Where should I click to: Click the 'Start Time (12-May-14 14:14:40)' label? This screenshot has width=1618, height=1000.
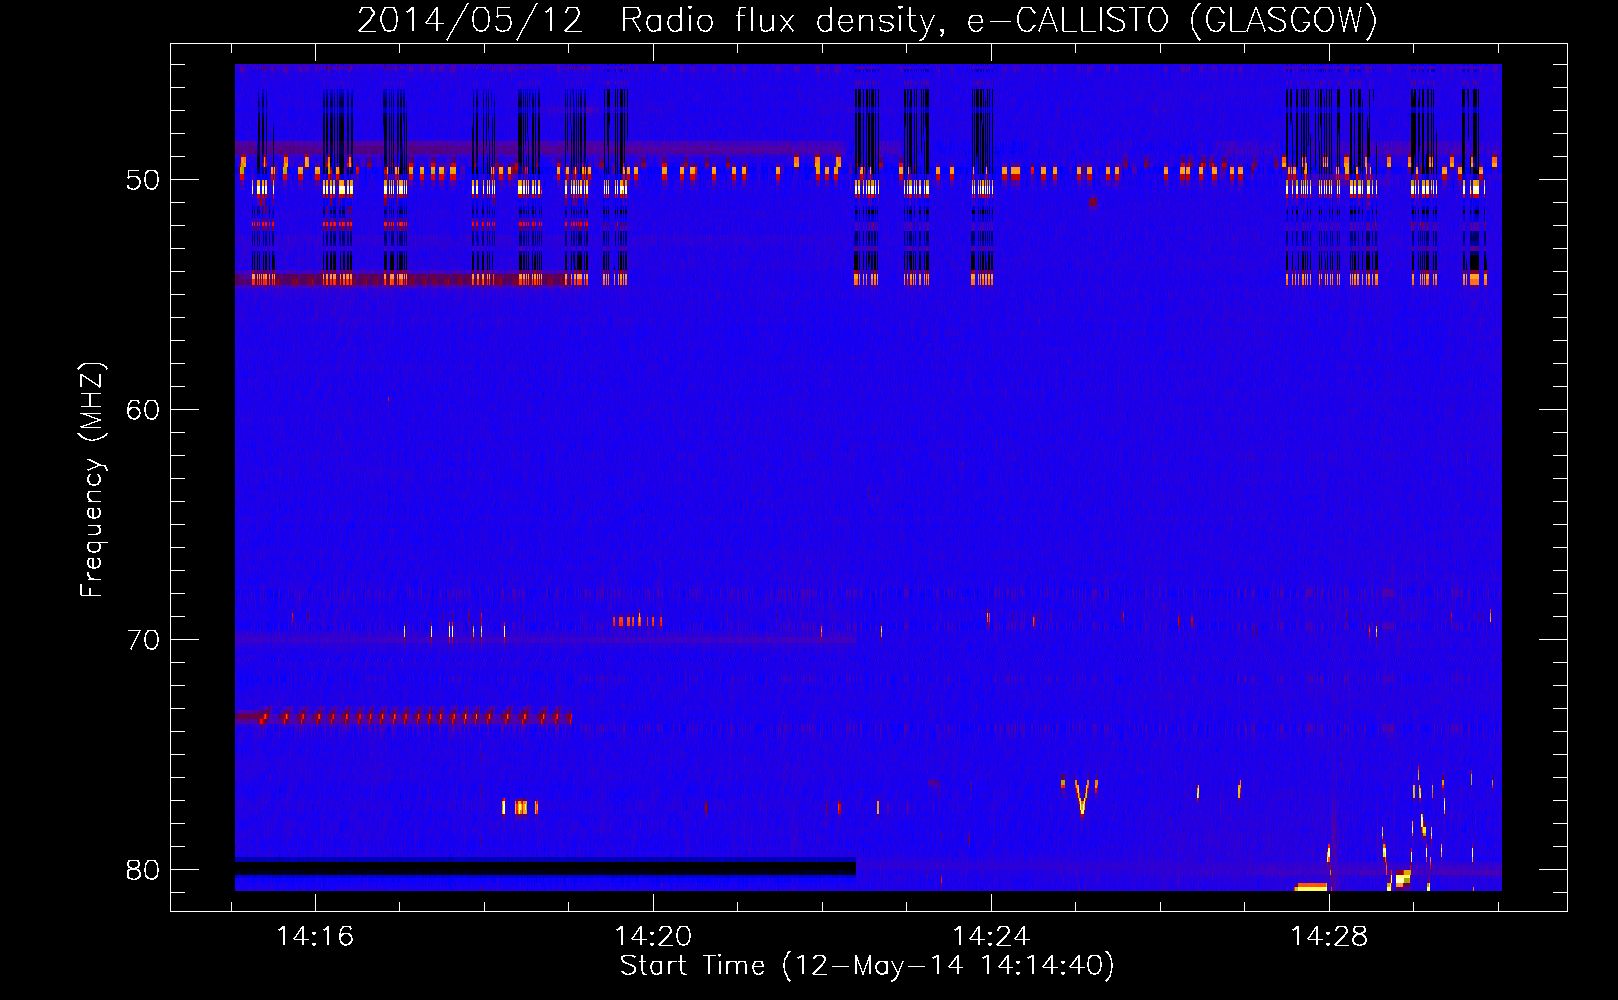point(867,966)
